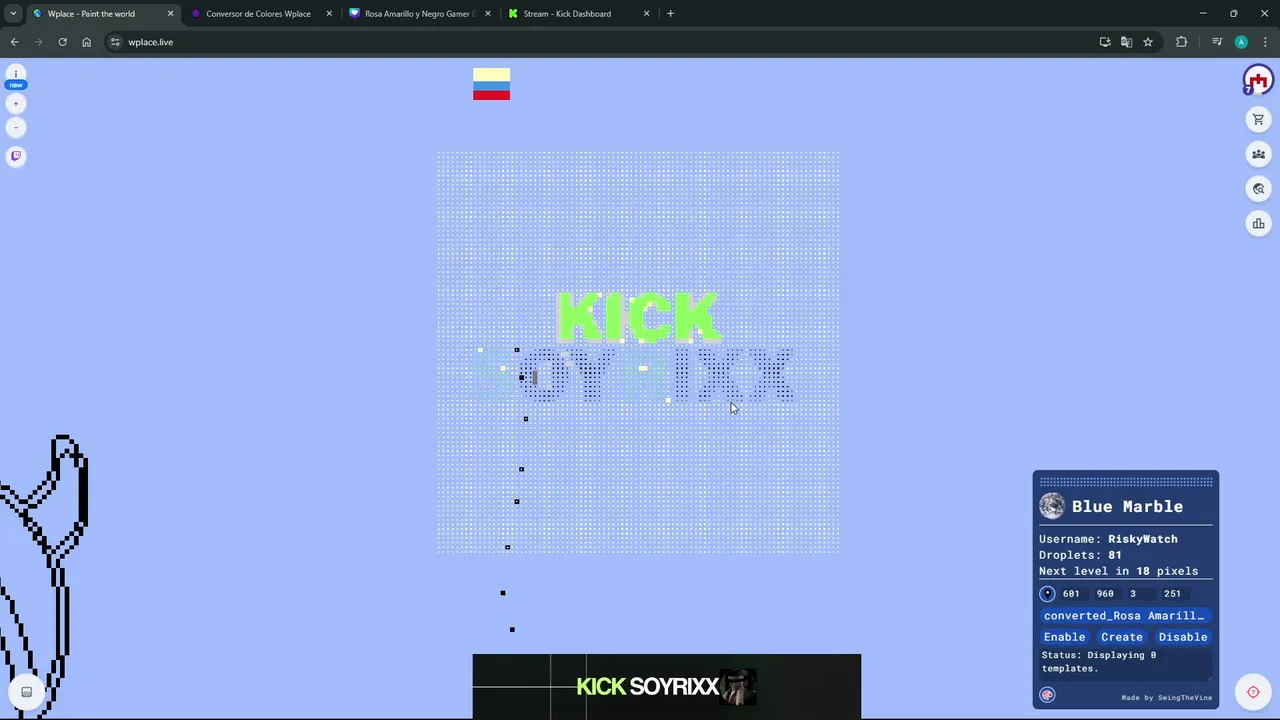
Task: Click the wplace.live address bar
Action: point(600,42)
